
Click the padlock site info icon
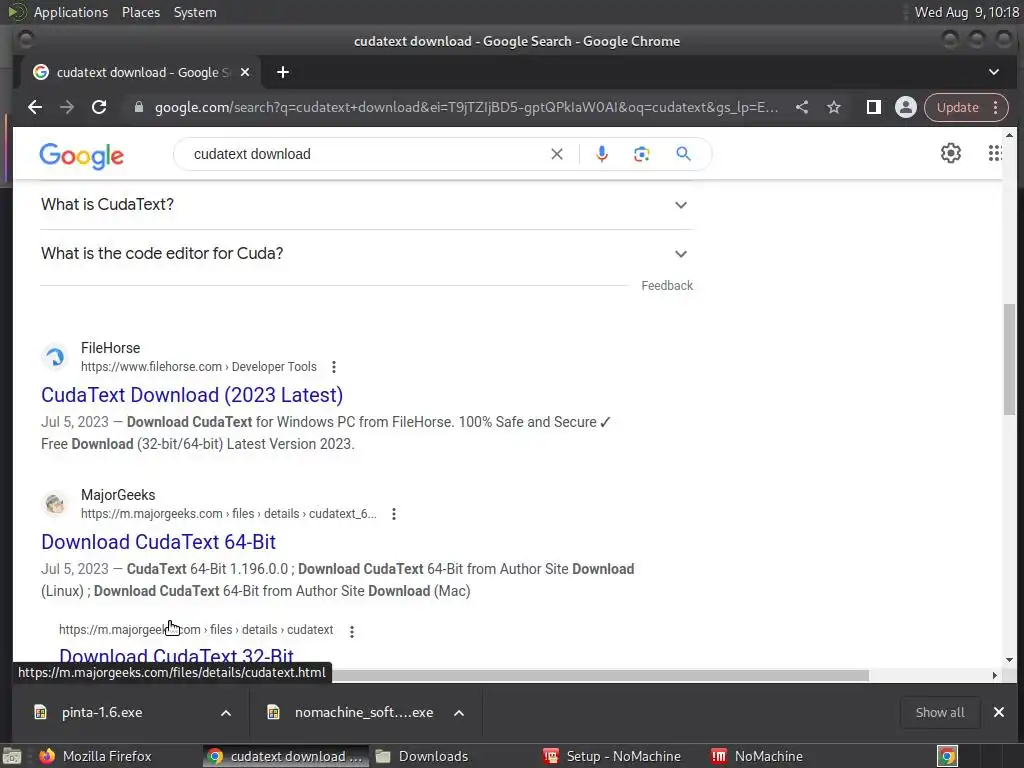pyautogui.click(x=138, y=108)
